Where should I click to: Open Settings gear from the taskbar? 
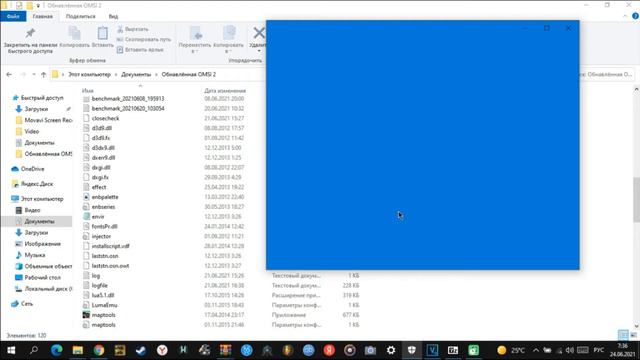pos(391,350)
